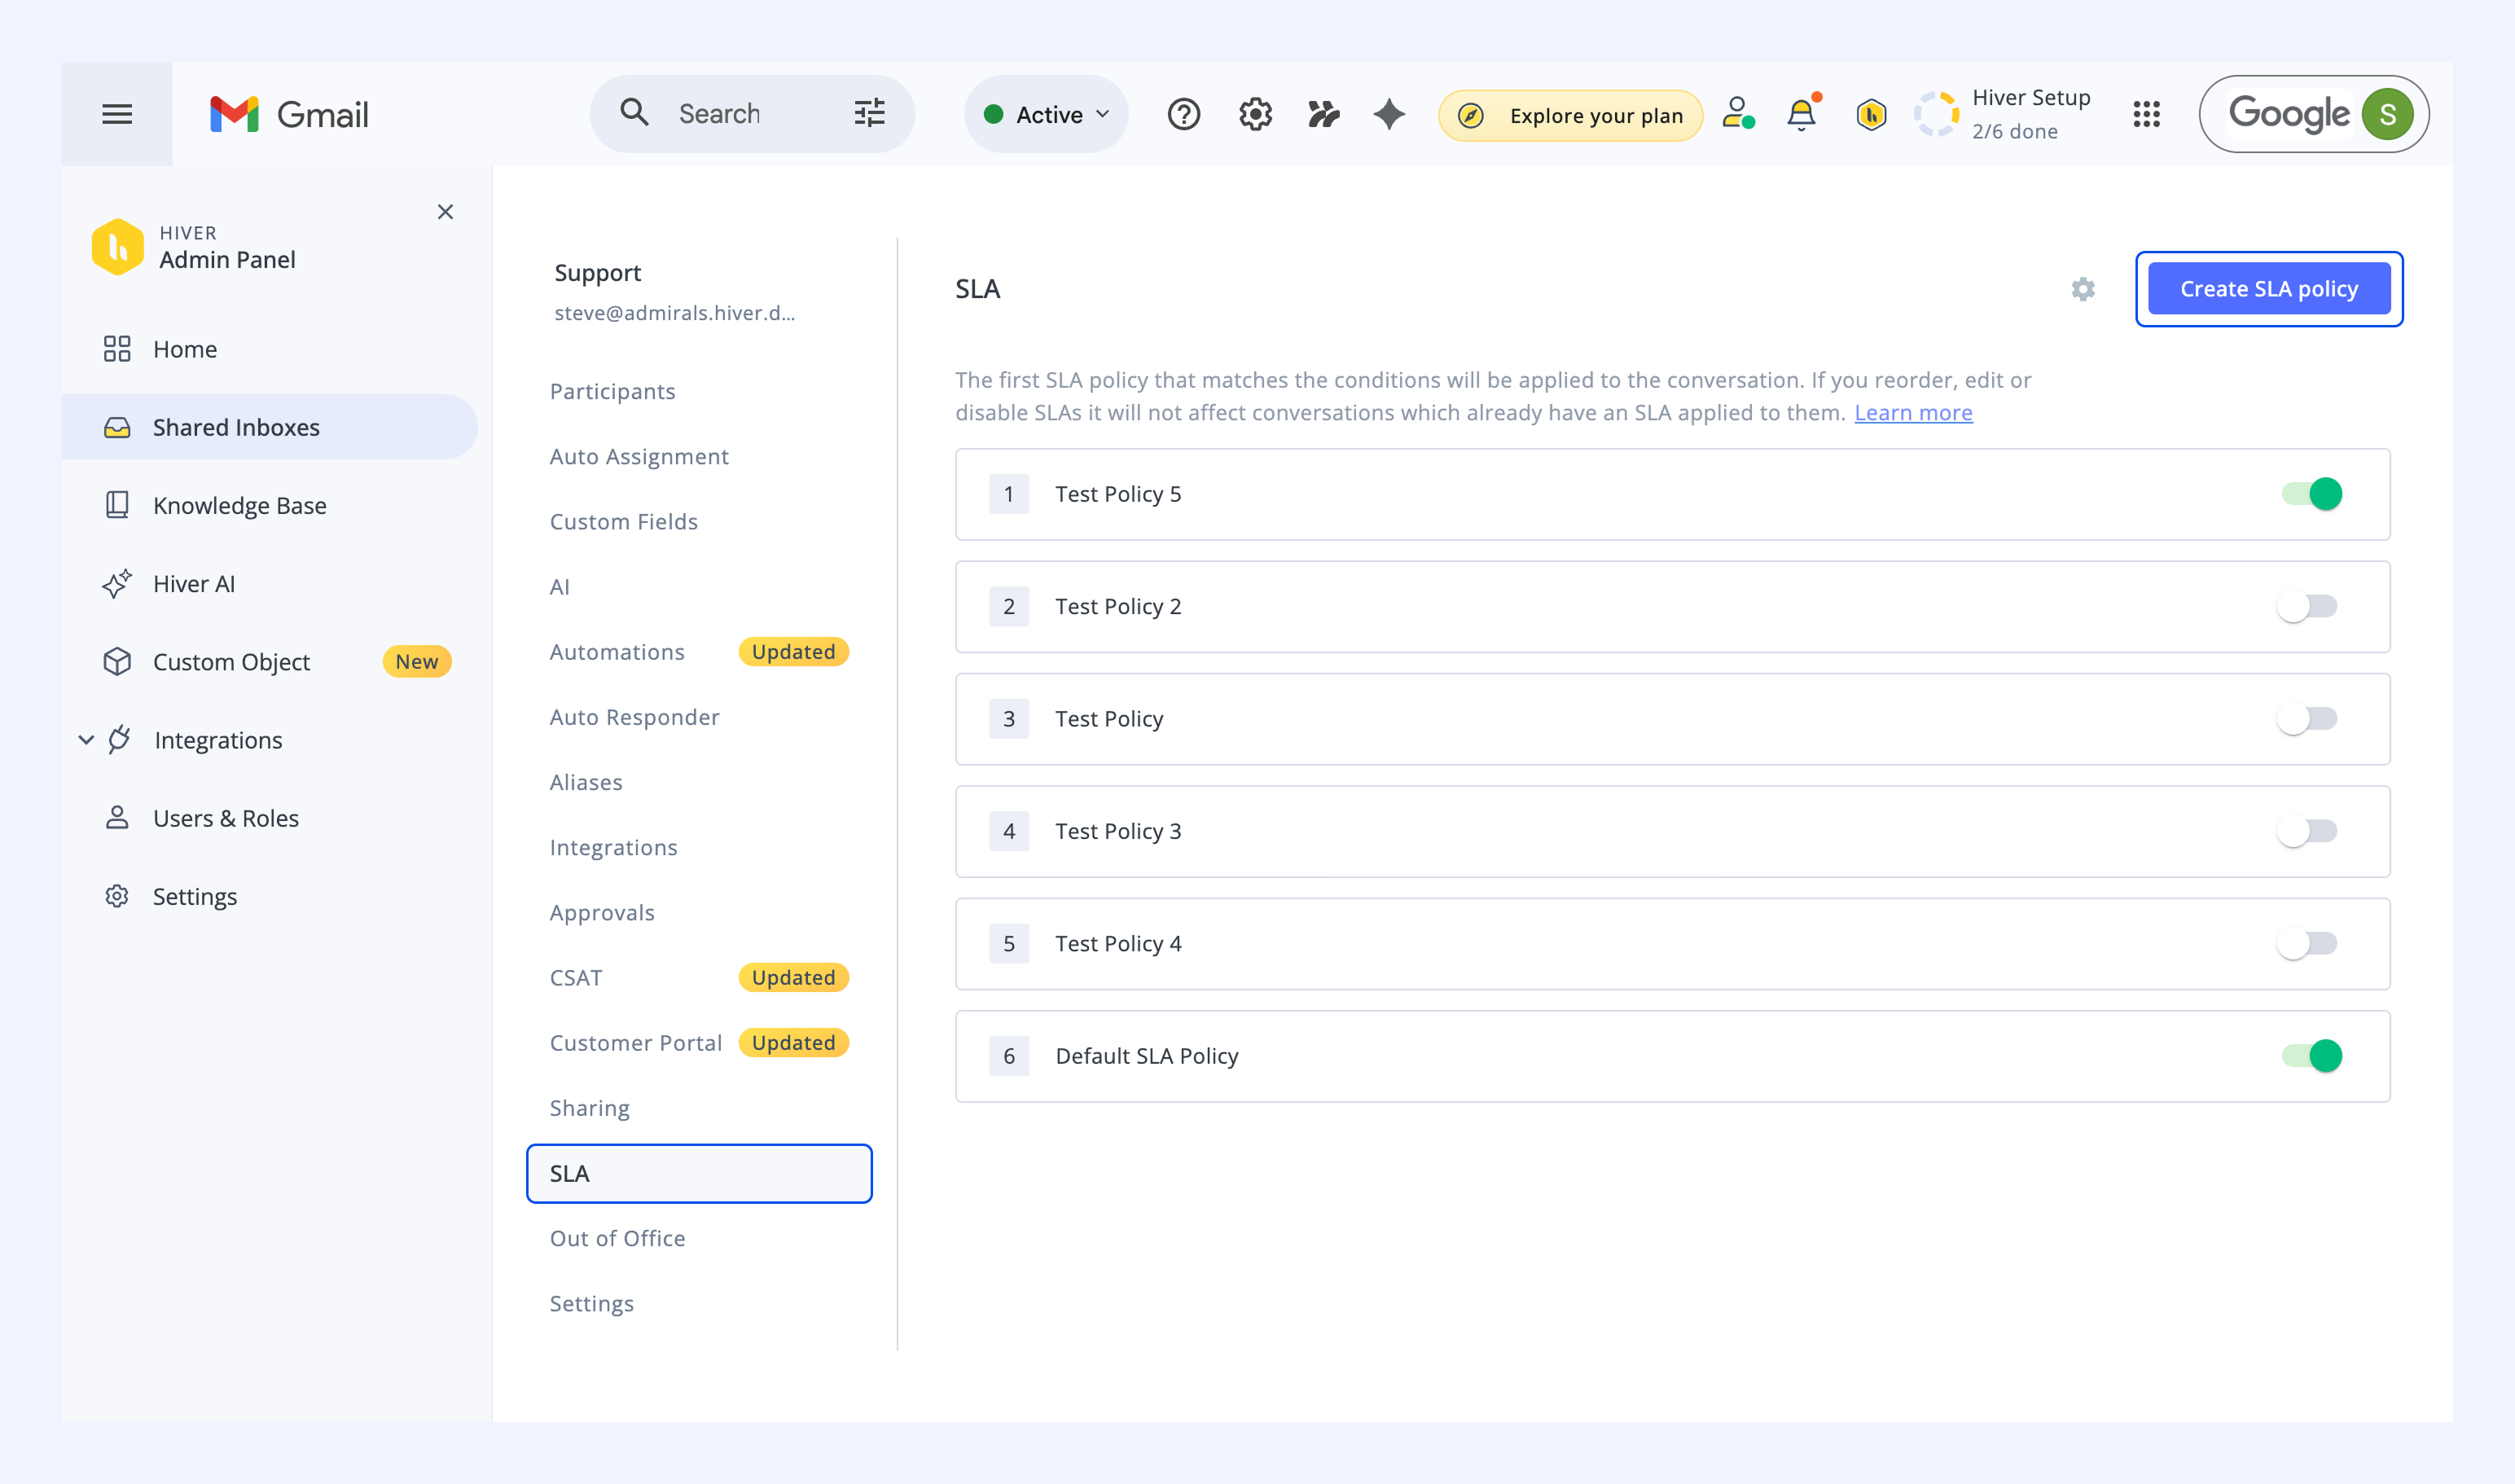2515x1484 pixels.
Task: Open Auto Responder section
Action: [x=634, y=717]
